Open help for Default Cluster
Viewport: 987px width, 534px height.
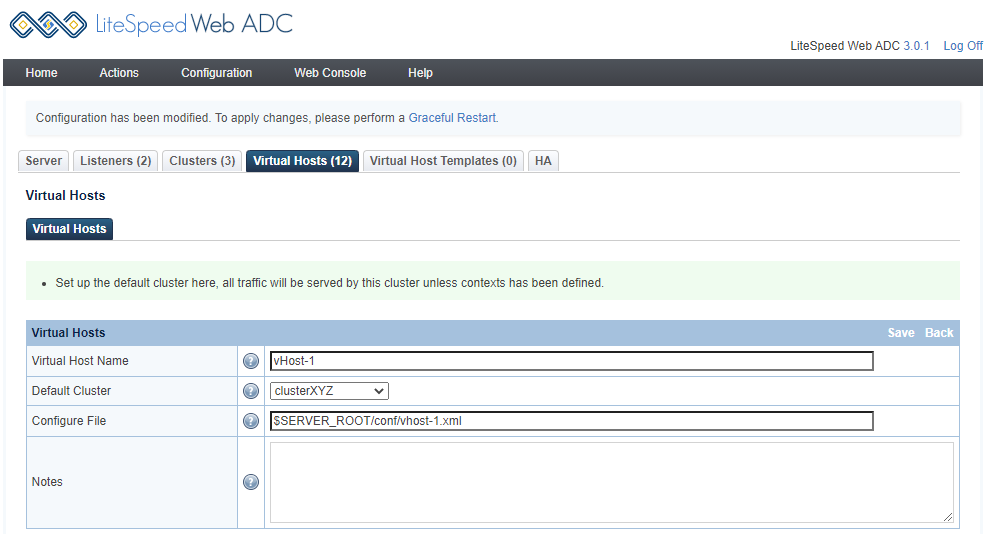[251, 391]
